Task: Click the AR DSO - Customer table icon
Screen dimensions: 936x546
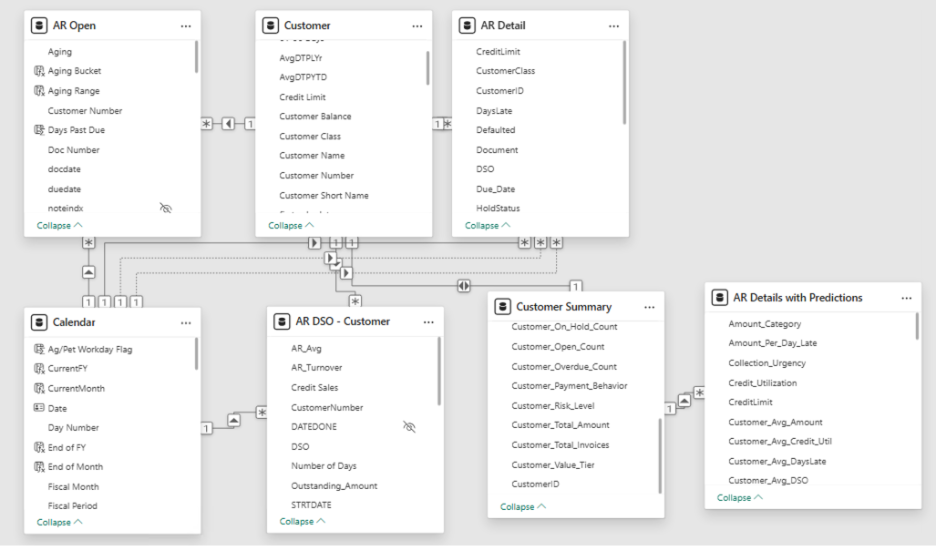Action: coord(283,321)
